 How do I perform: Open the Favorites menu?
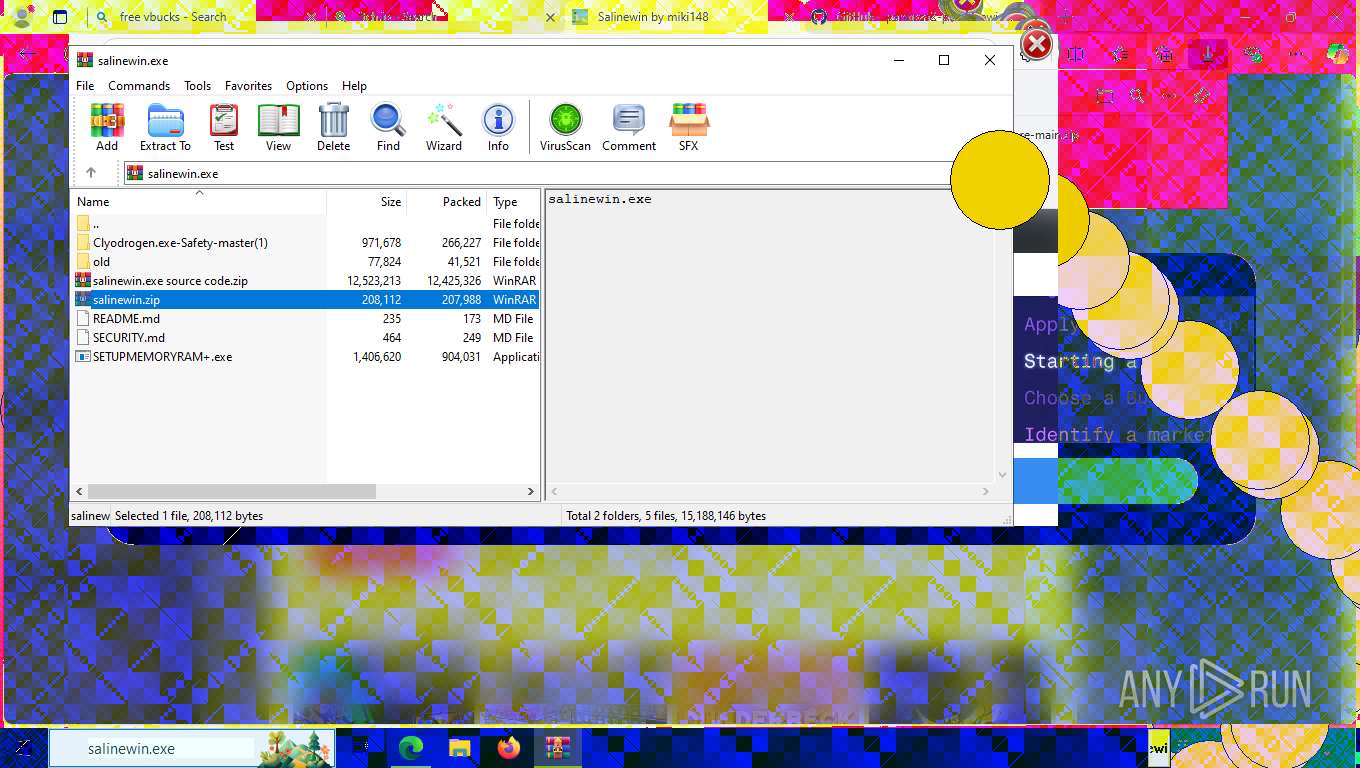(248, 86)
